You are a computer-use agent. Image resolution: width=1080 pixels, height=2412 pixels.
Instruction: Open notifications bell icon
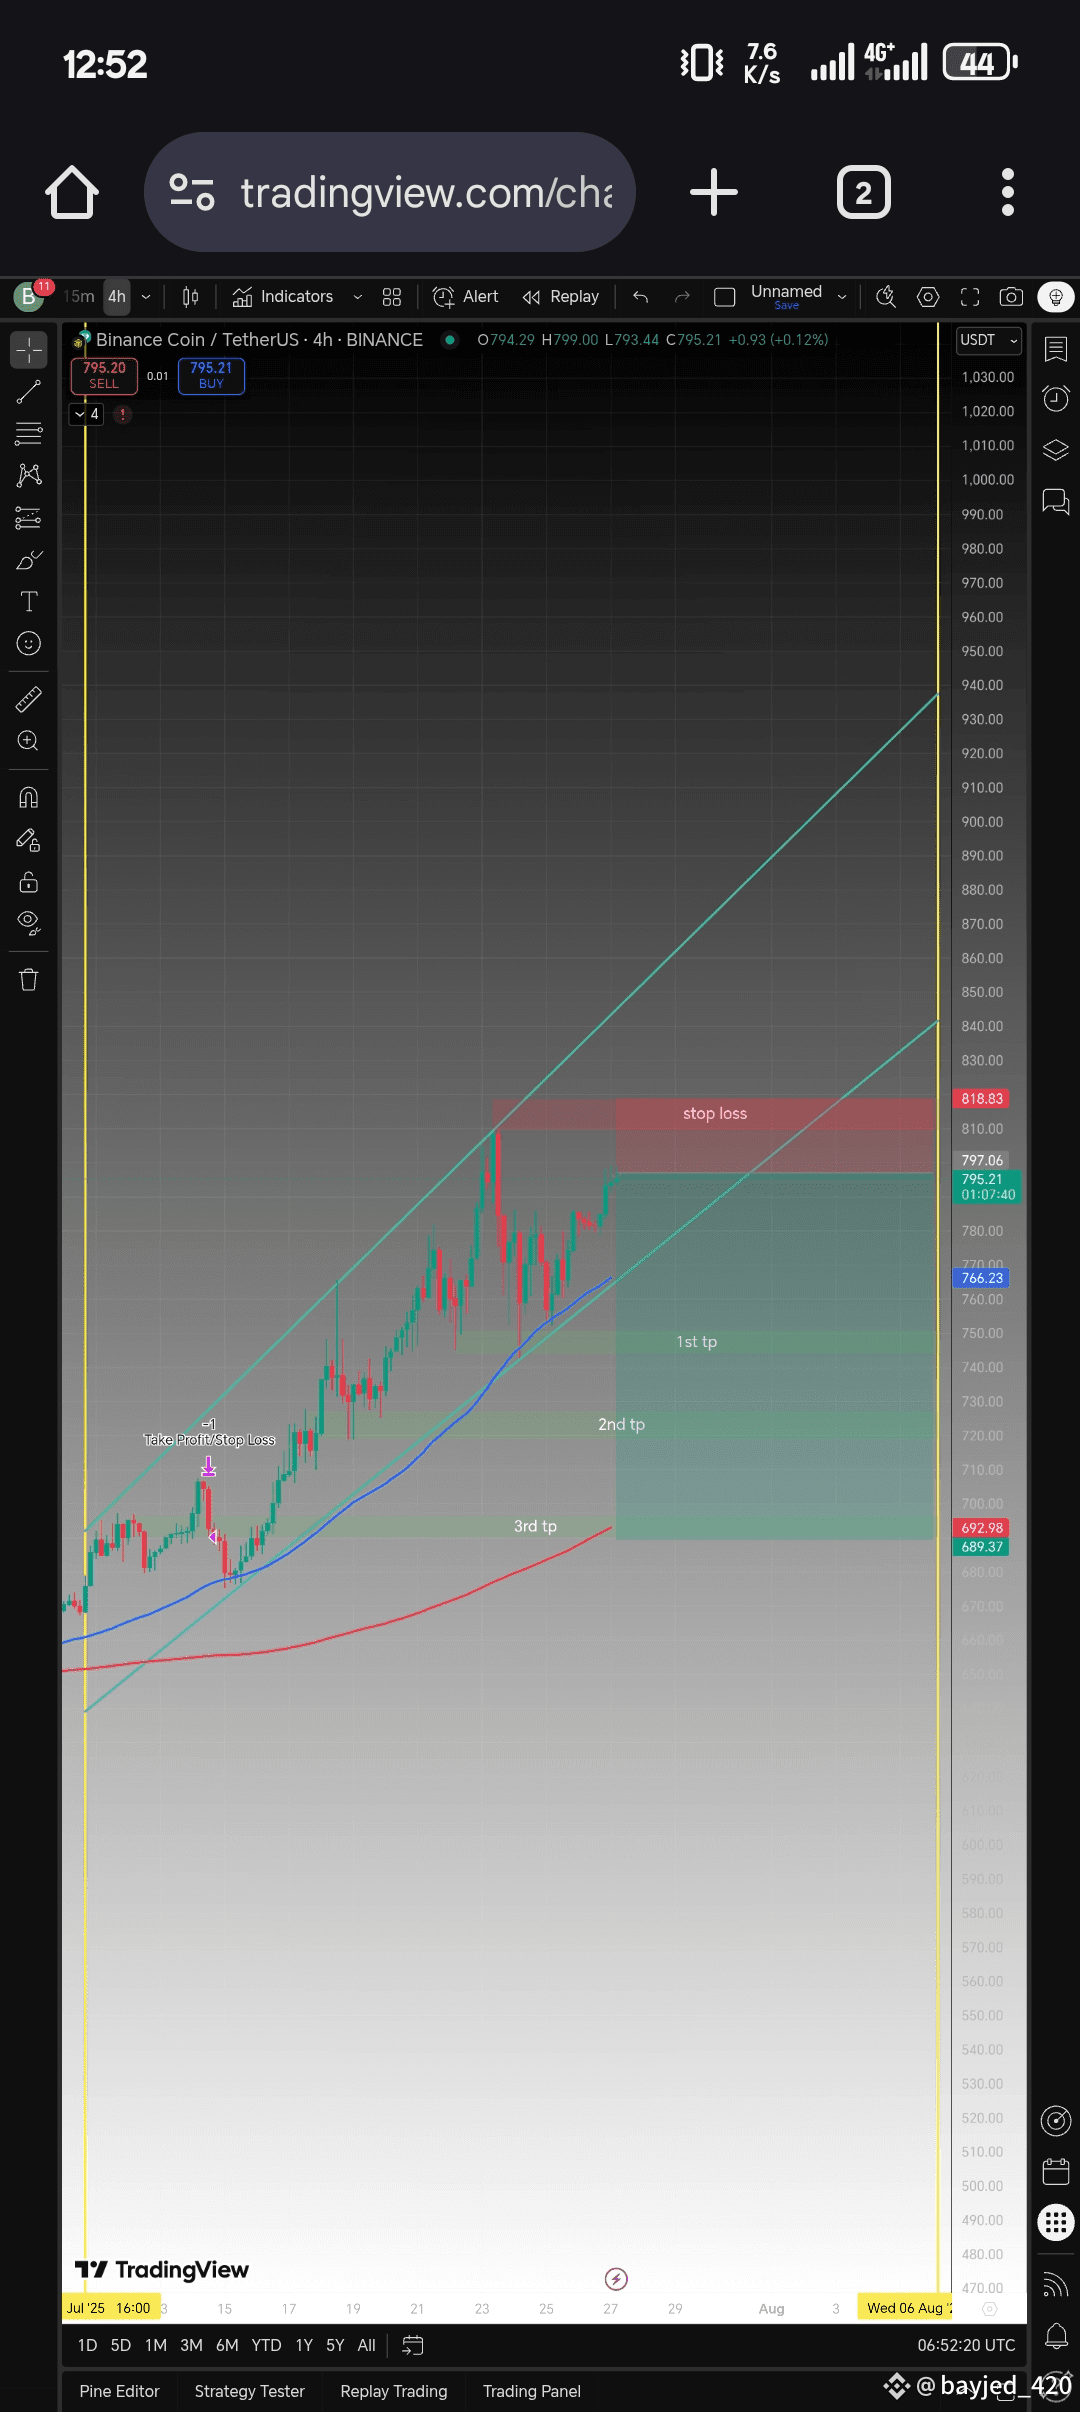point(1056,2336)
